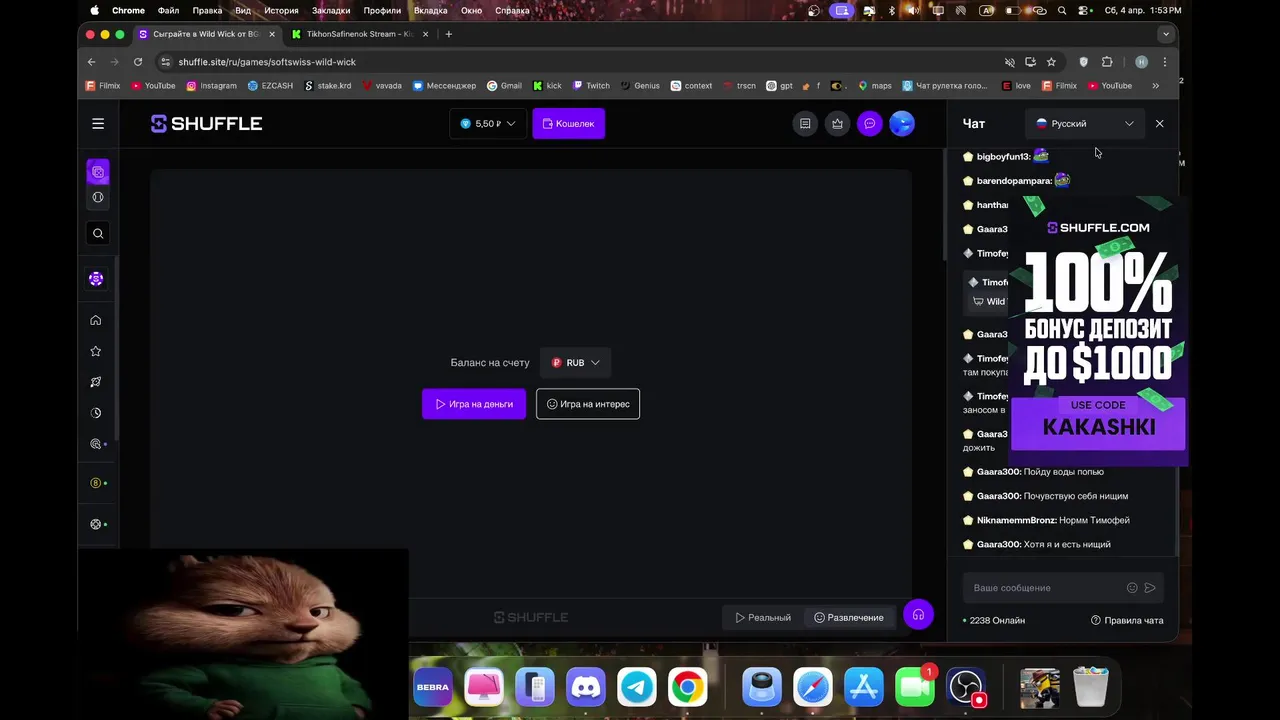Click the chat message input field
The image size is (1280, 720).
point(1045,588)
